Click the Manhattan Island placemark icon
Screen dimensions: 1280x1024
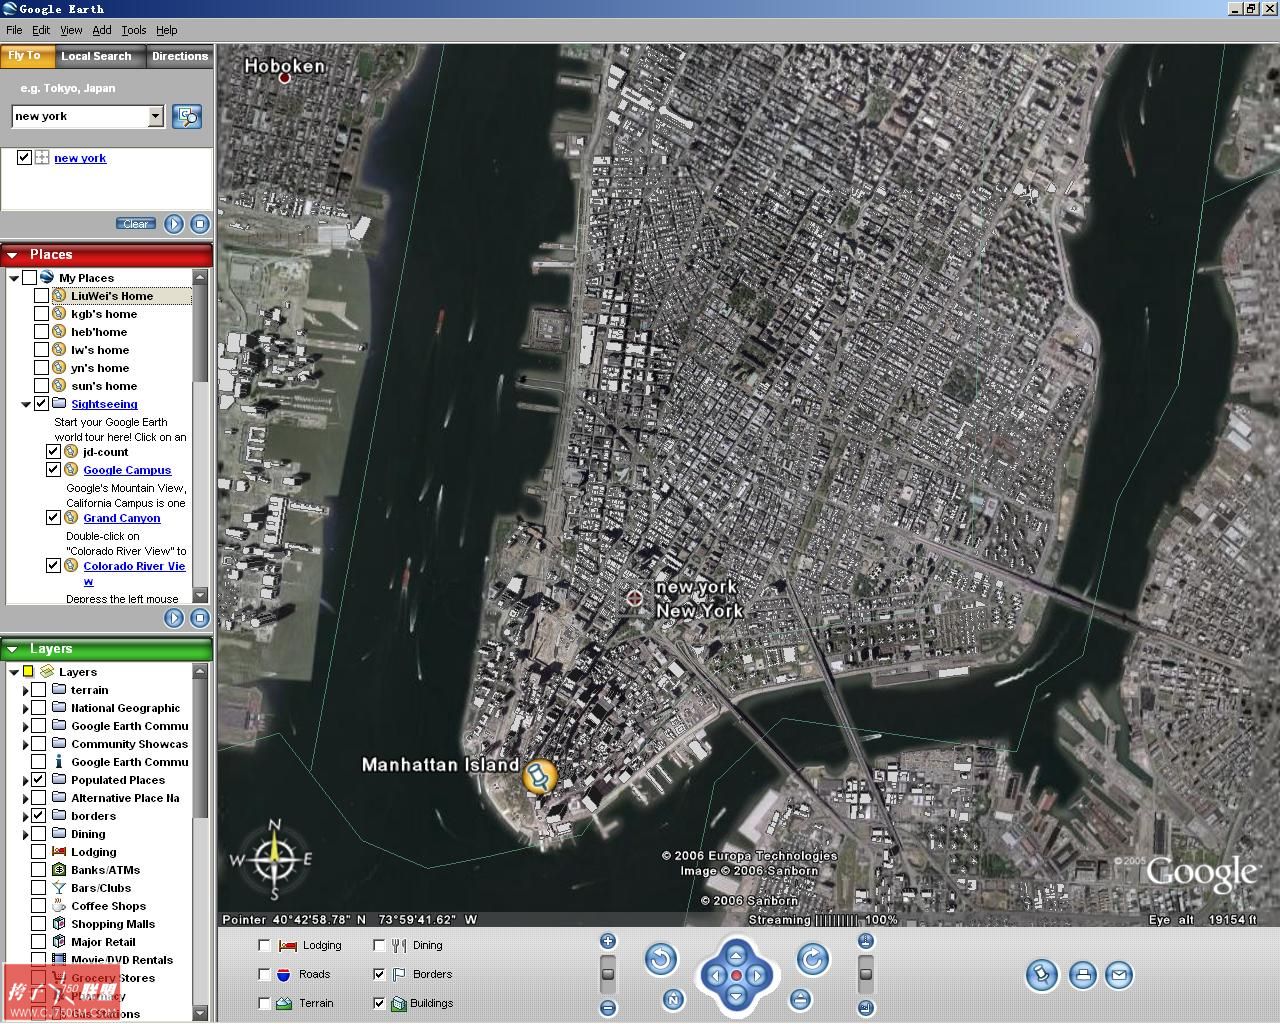[x=539, y=776]
